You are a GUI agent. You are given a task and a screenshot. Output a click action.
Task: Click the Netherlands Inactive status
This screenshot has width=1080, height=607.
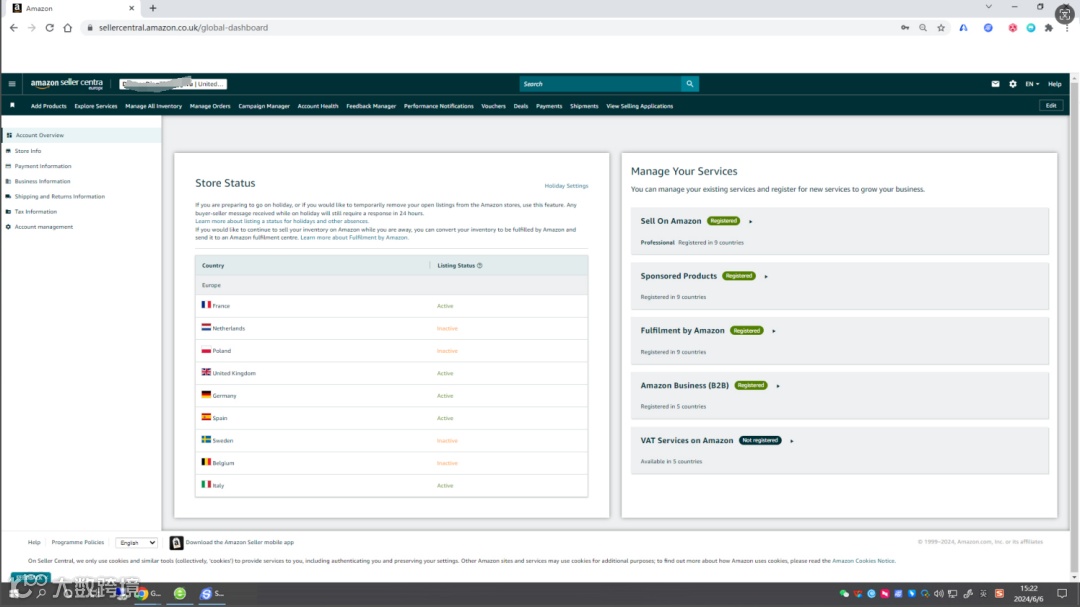coord(447,329)
